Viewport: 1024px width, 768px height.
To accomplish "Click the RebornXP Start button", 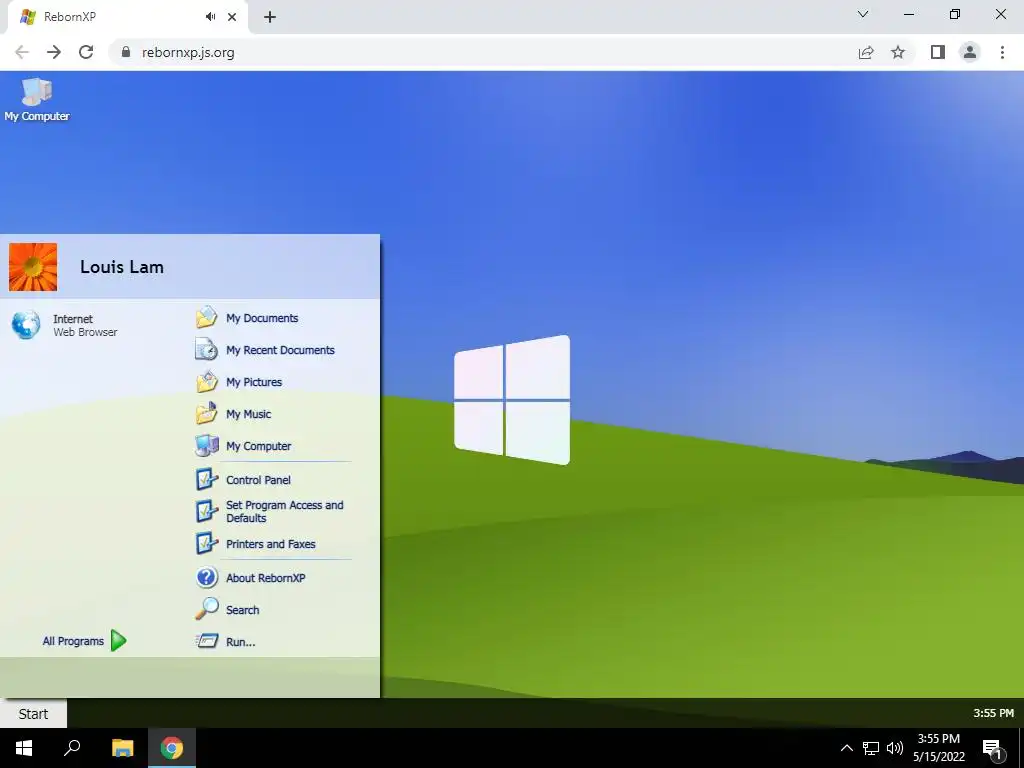I will coord(33,714).
